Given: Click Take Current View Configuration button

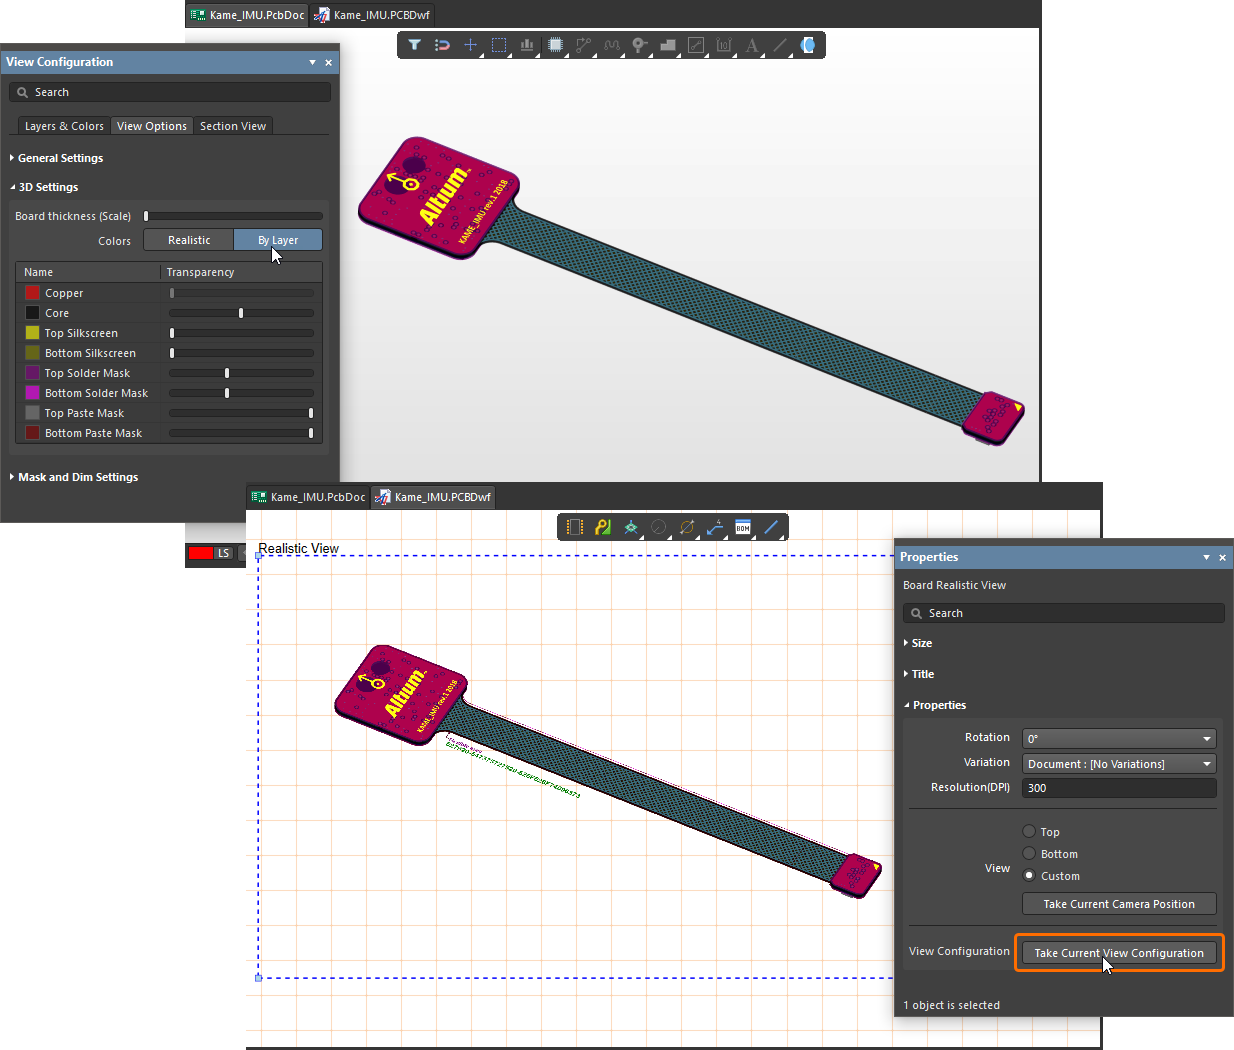Looking at the screenshot, I should [x=1119, y=953].
